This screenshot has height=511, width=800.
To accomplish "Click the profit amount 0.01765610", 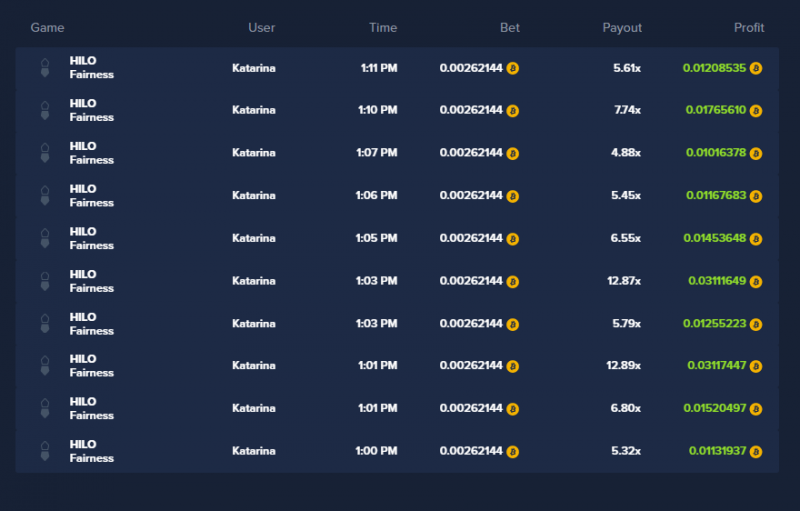I will 716,110.
